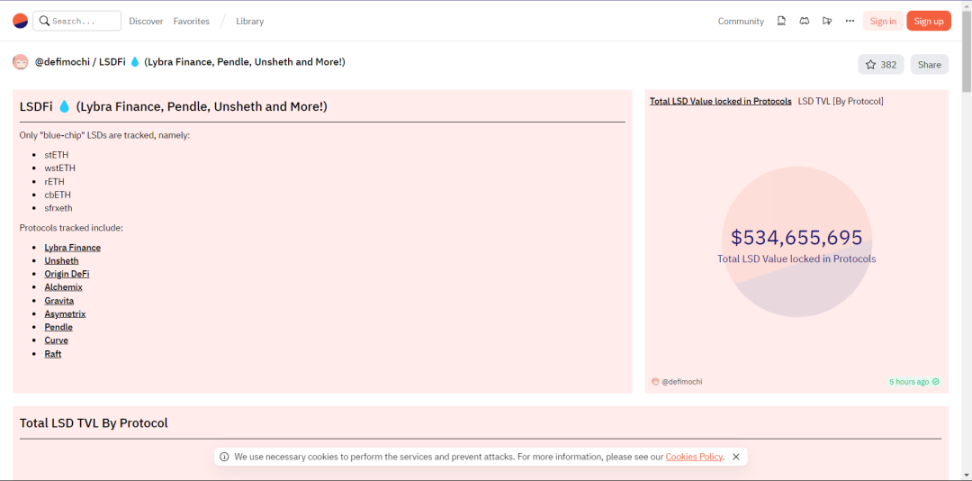Open the Pendle link
The image size is (972, 481).
58,327
